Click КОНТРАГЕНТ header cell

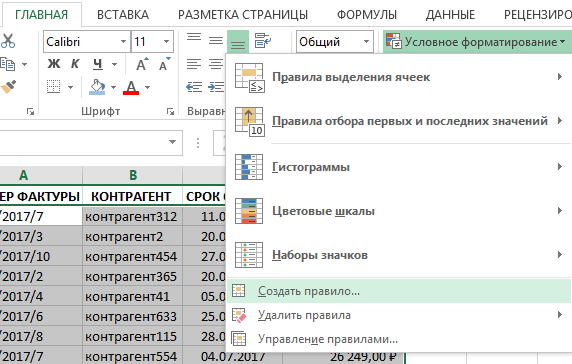point(133,197)
